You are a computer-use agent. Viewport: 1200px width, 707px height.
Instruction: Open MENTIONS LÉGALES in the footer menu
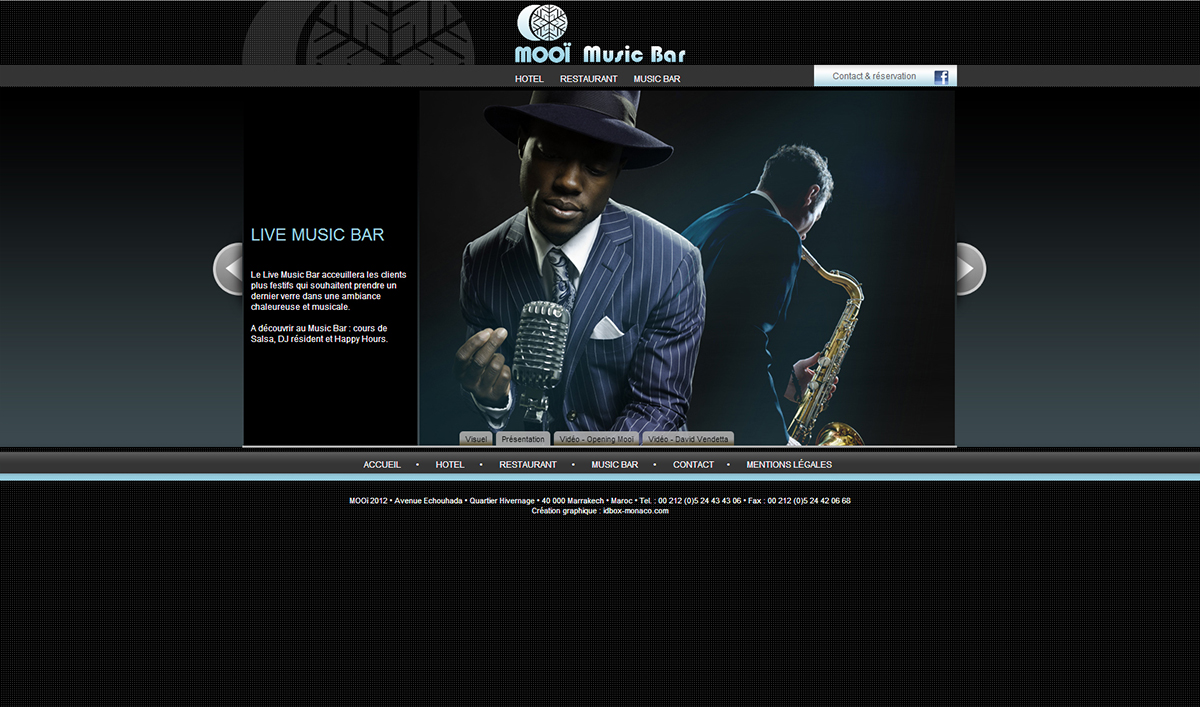(789, 465)
